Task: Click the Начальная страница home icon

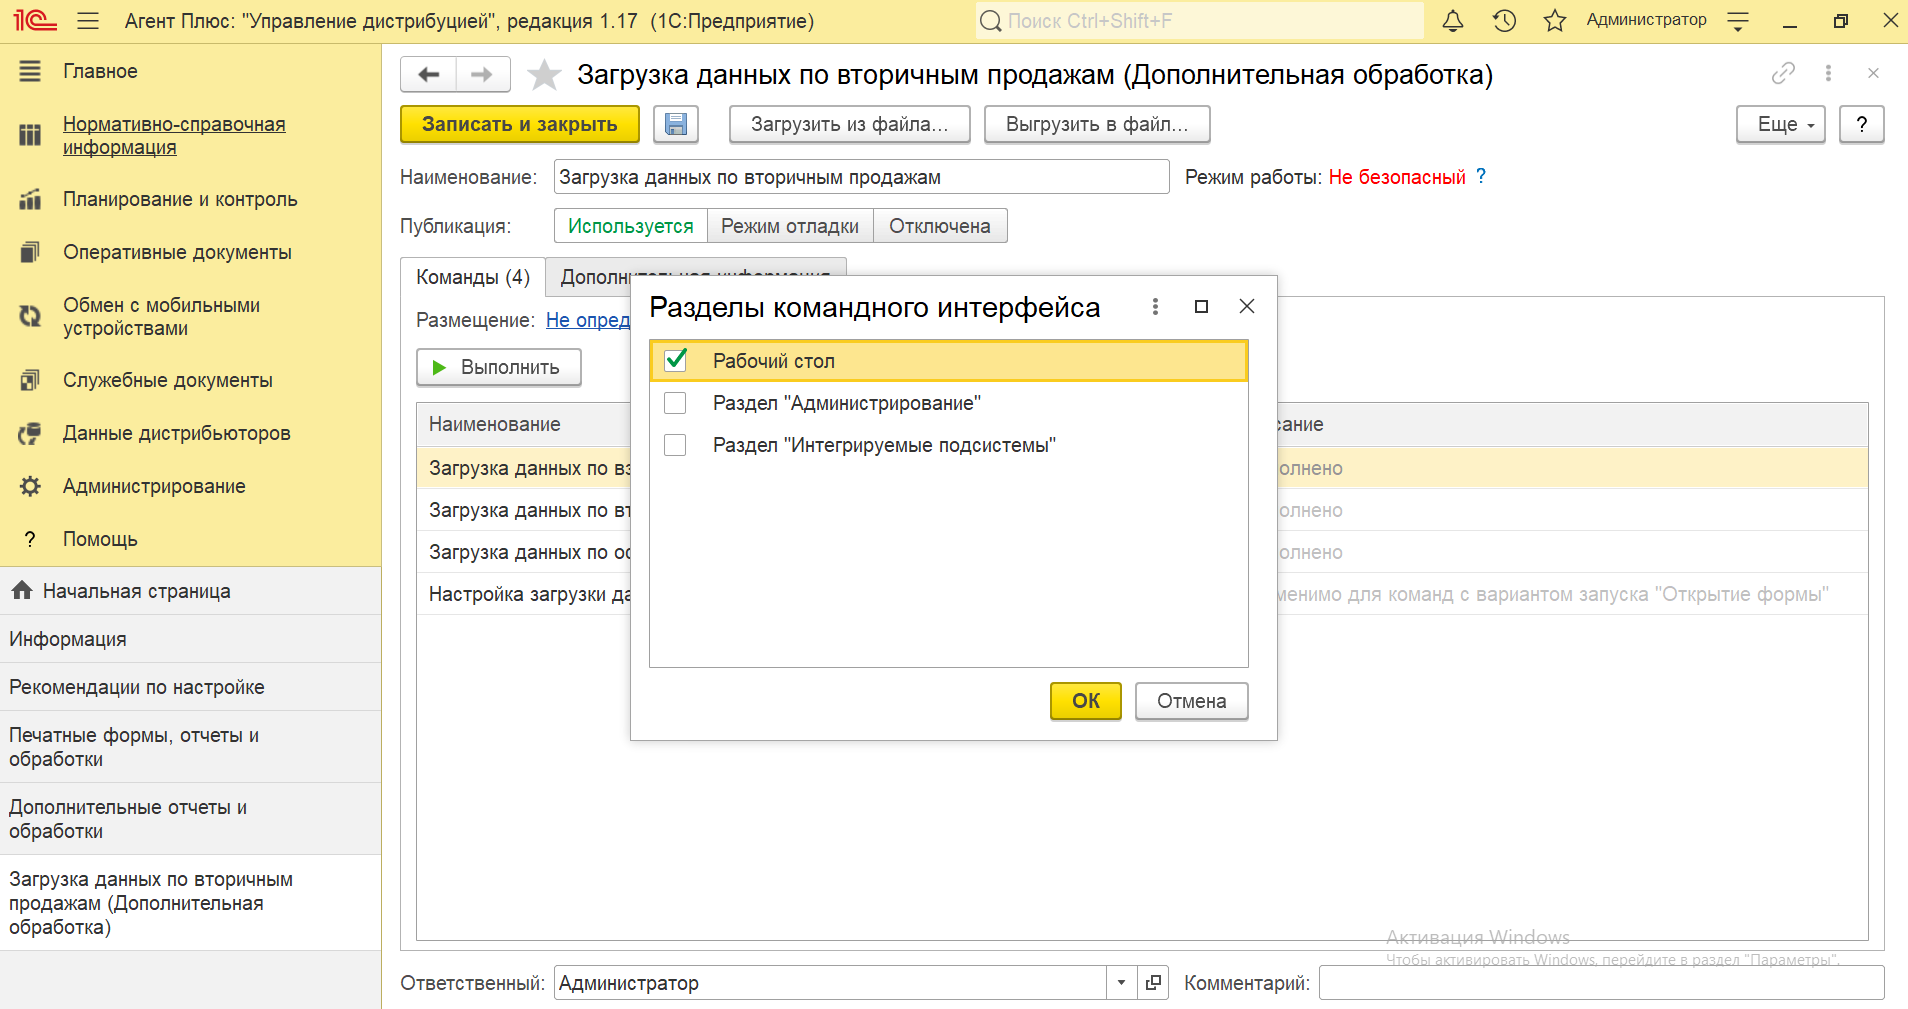Action: (x=22, y=591)
